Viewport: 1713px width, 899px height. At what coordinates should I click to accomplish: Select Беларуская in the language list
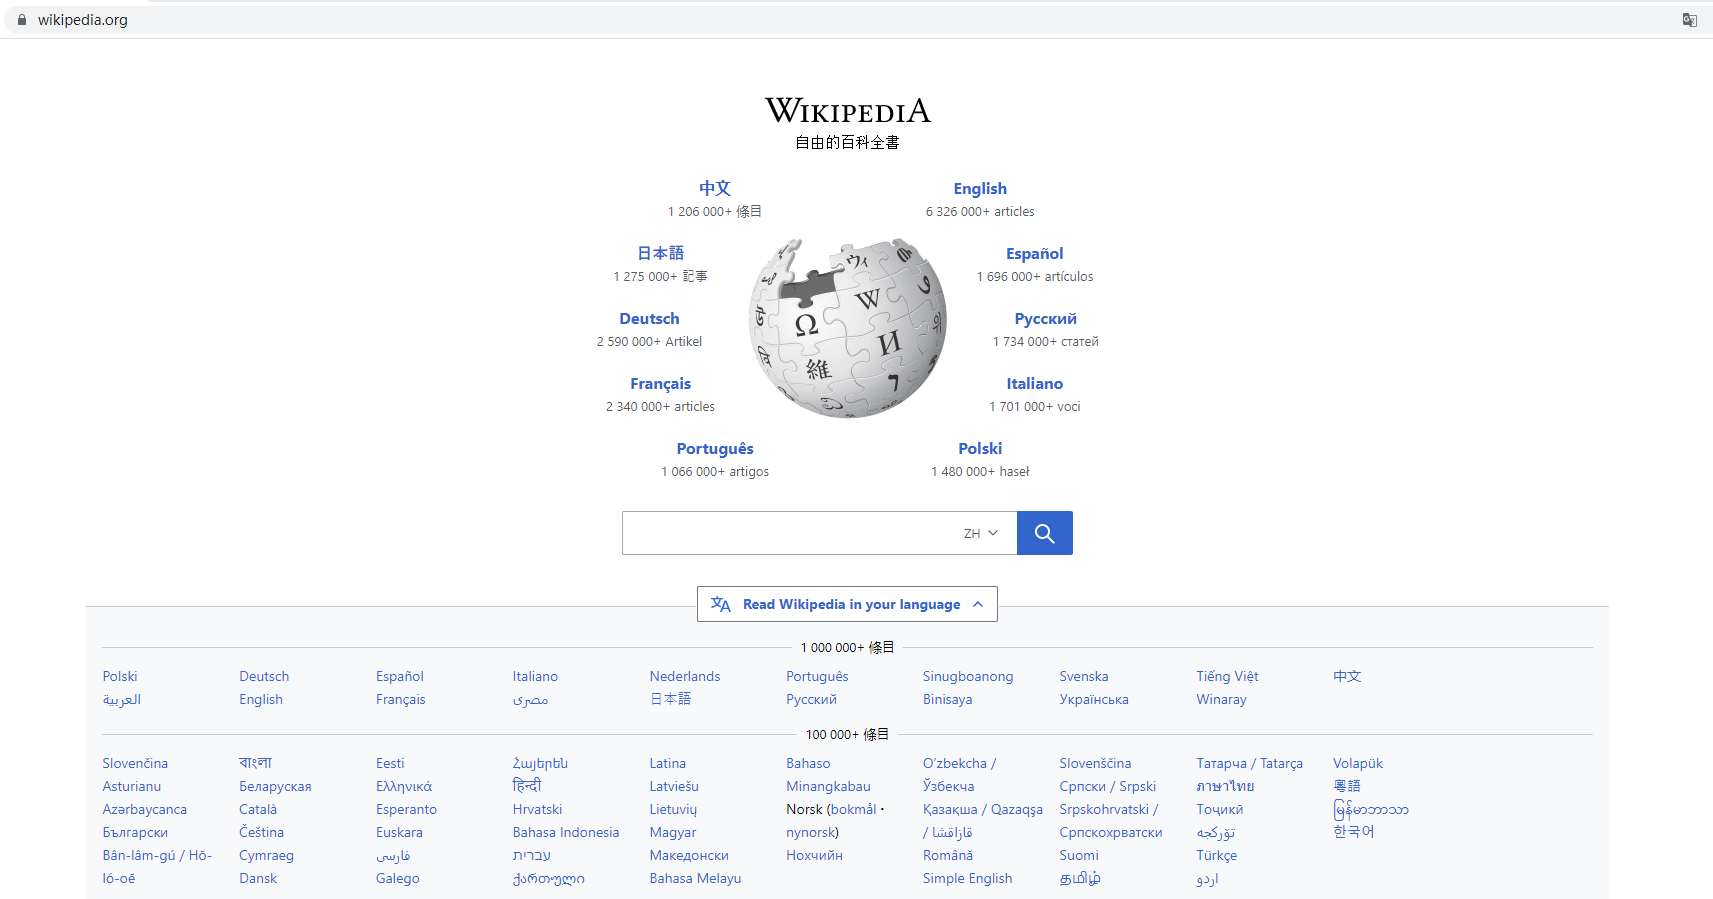coord(275,787)
